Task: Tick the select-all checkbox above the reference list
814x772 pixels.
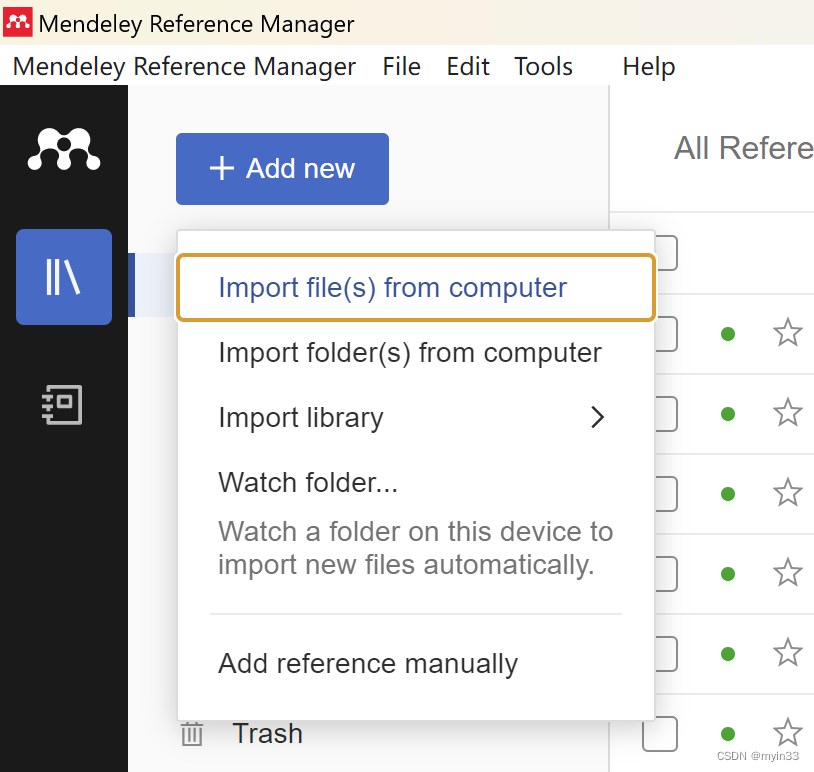Action: (x=667, y=253)
